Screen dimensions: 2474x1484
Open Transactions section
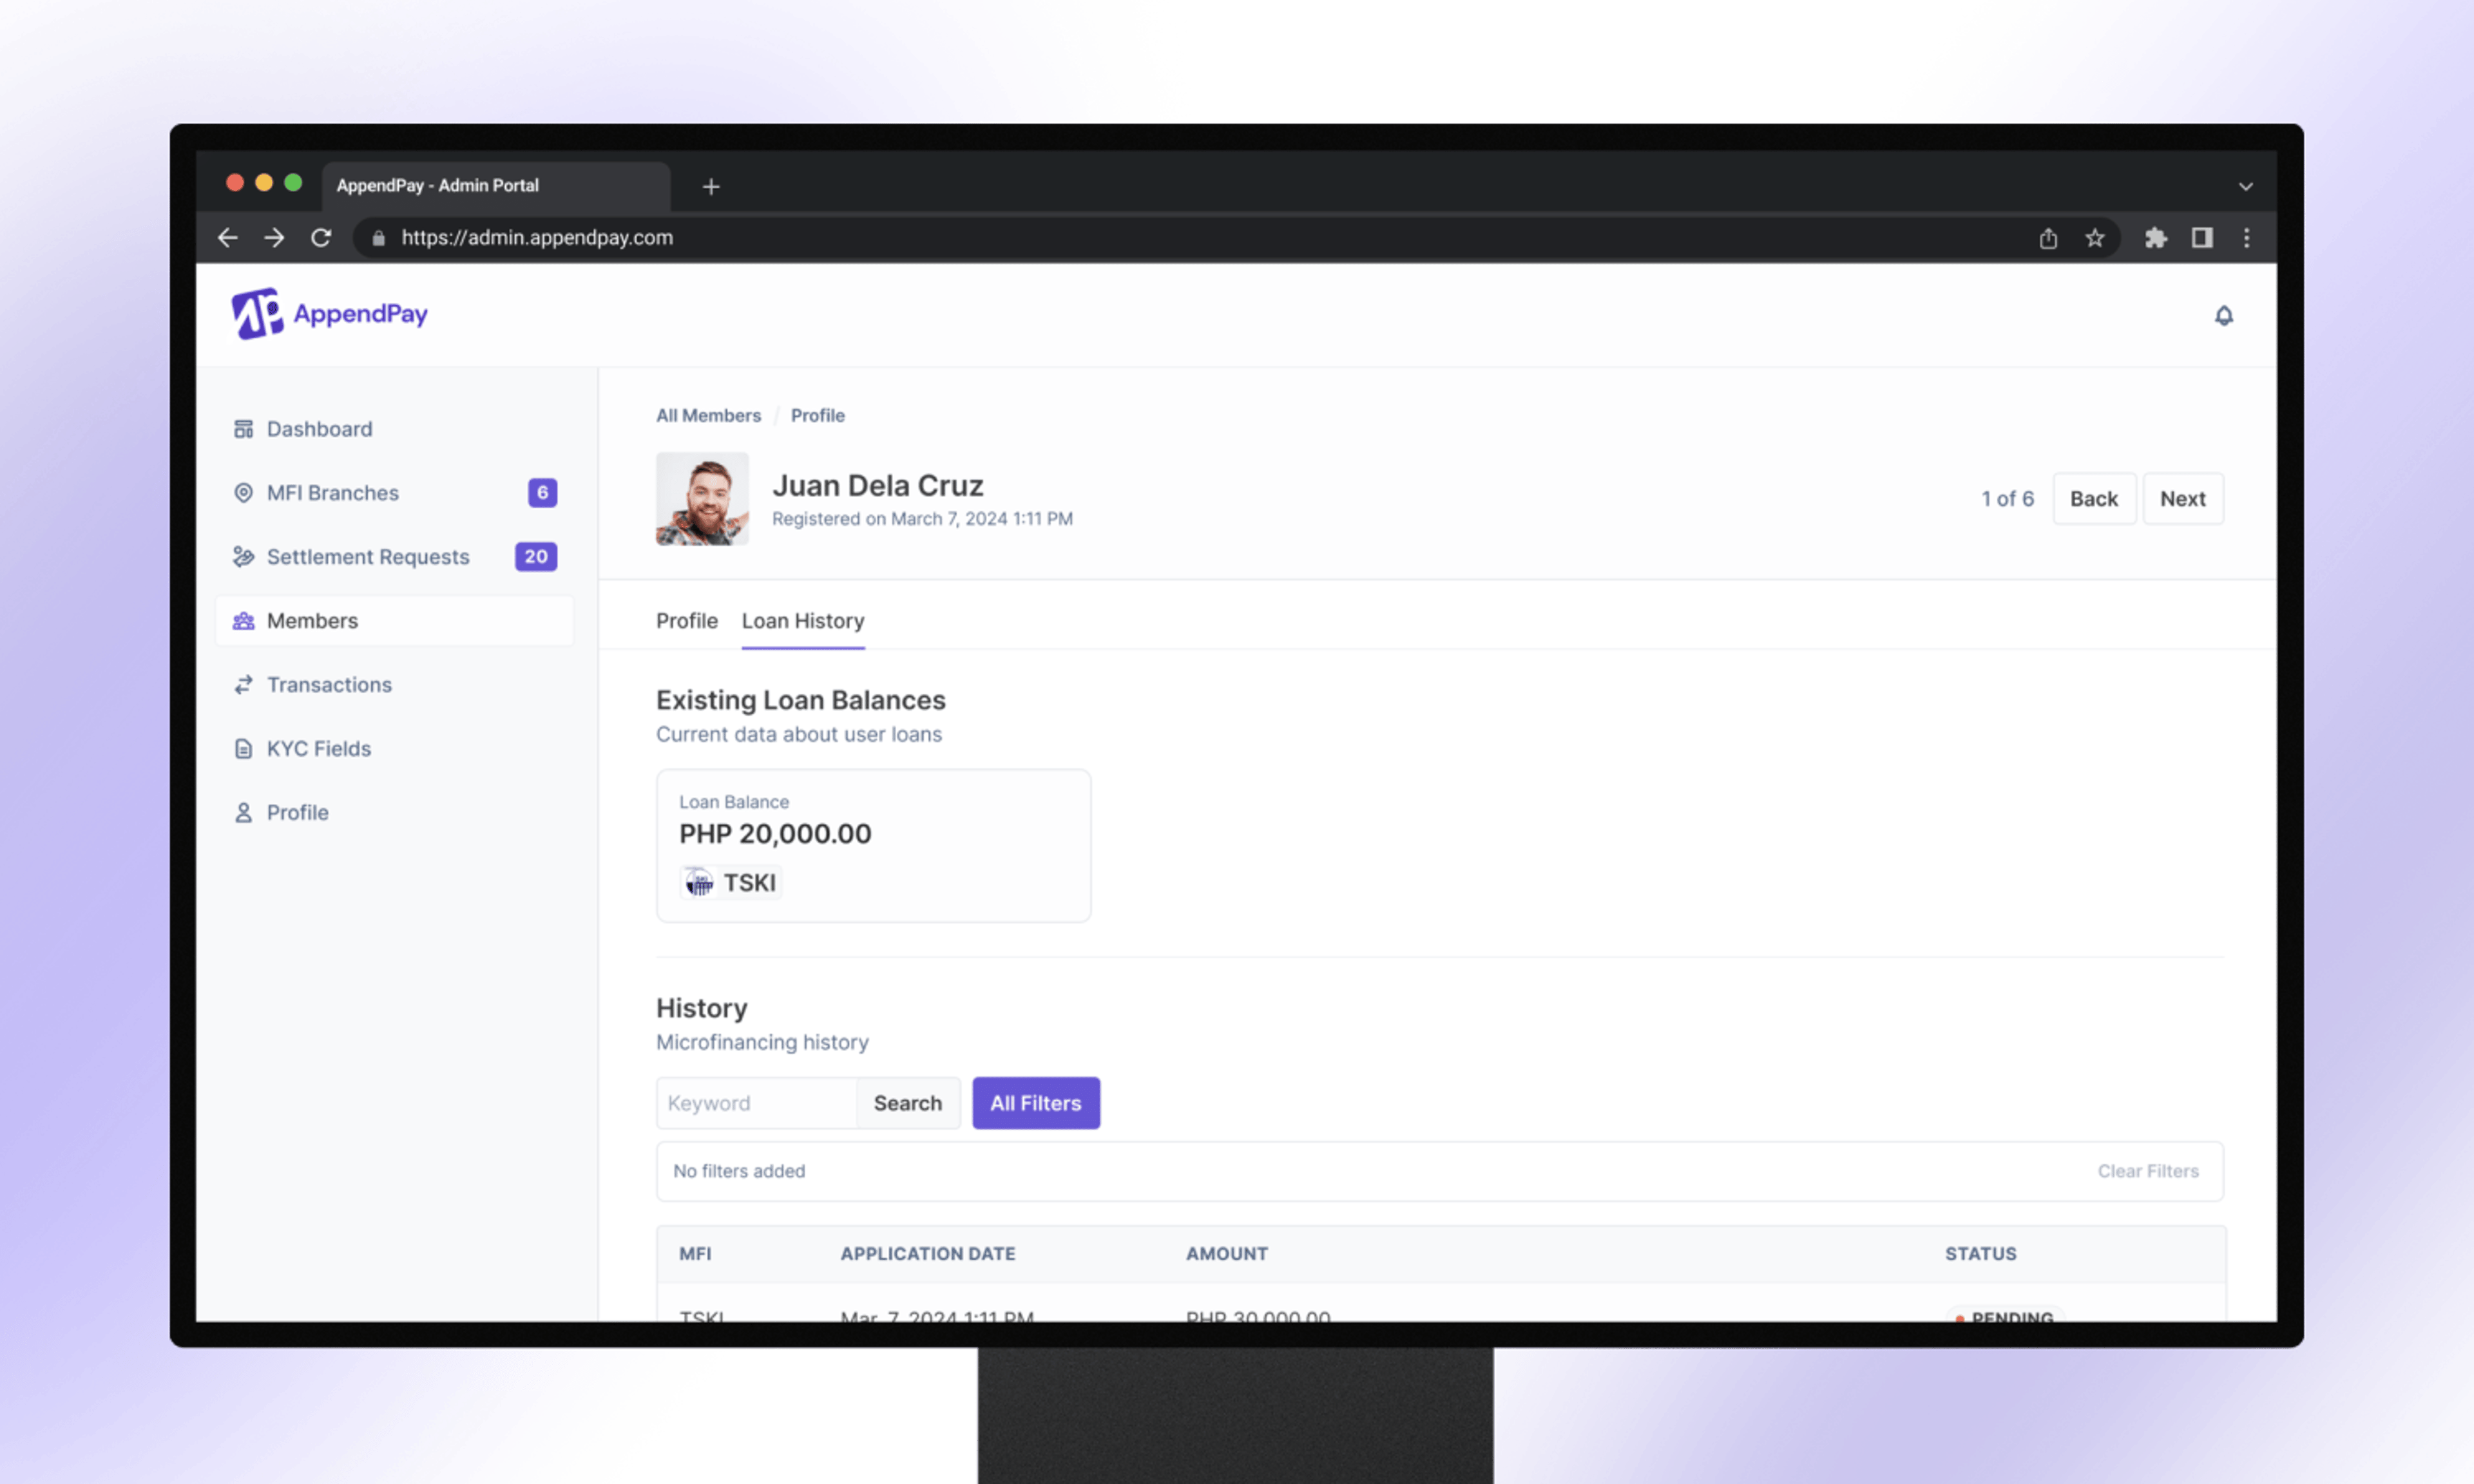[x=329, y=683]
